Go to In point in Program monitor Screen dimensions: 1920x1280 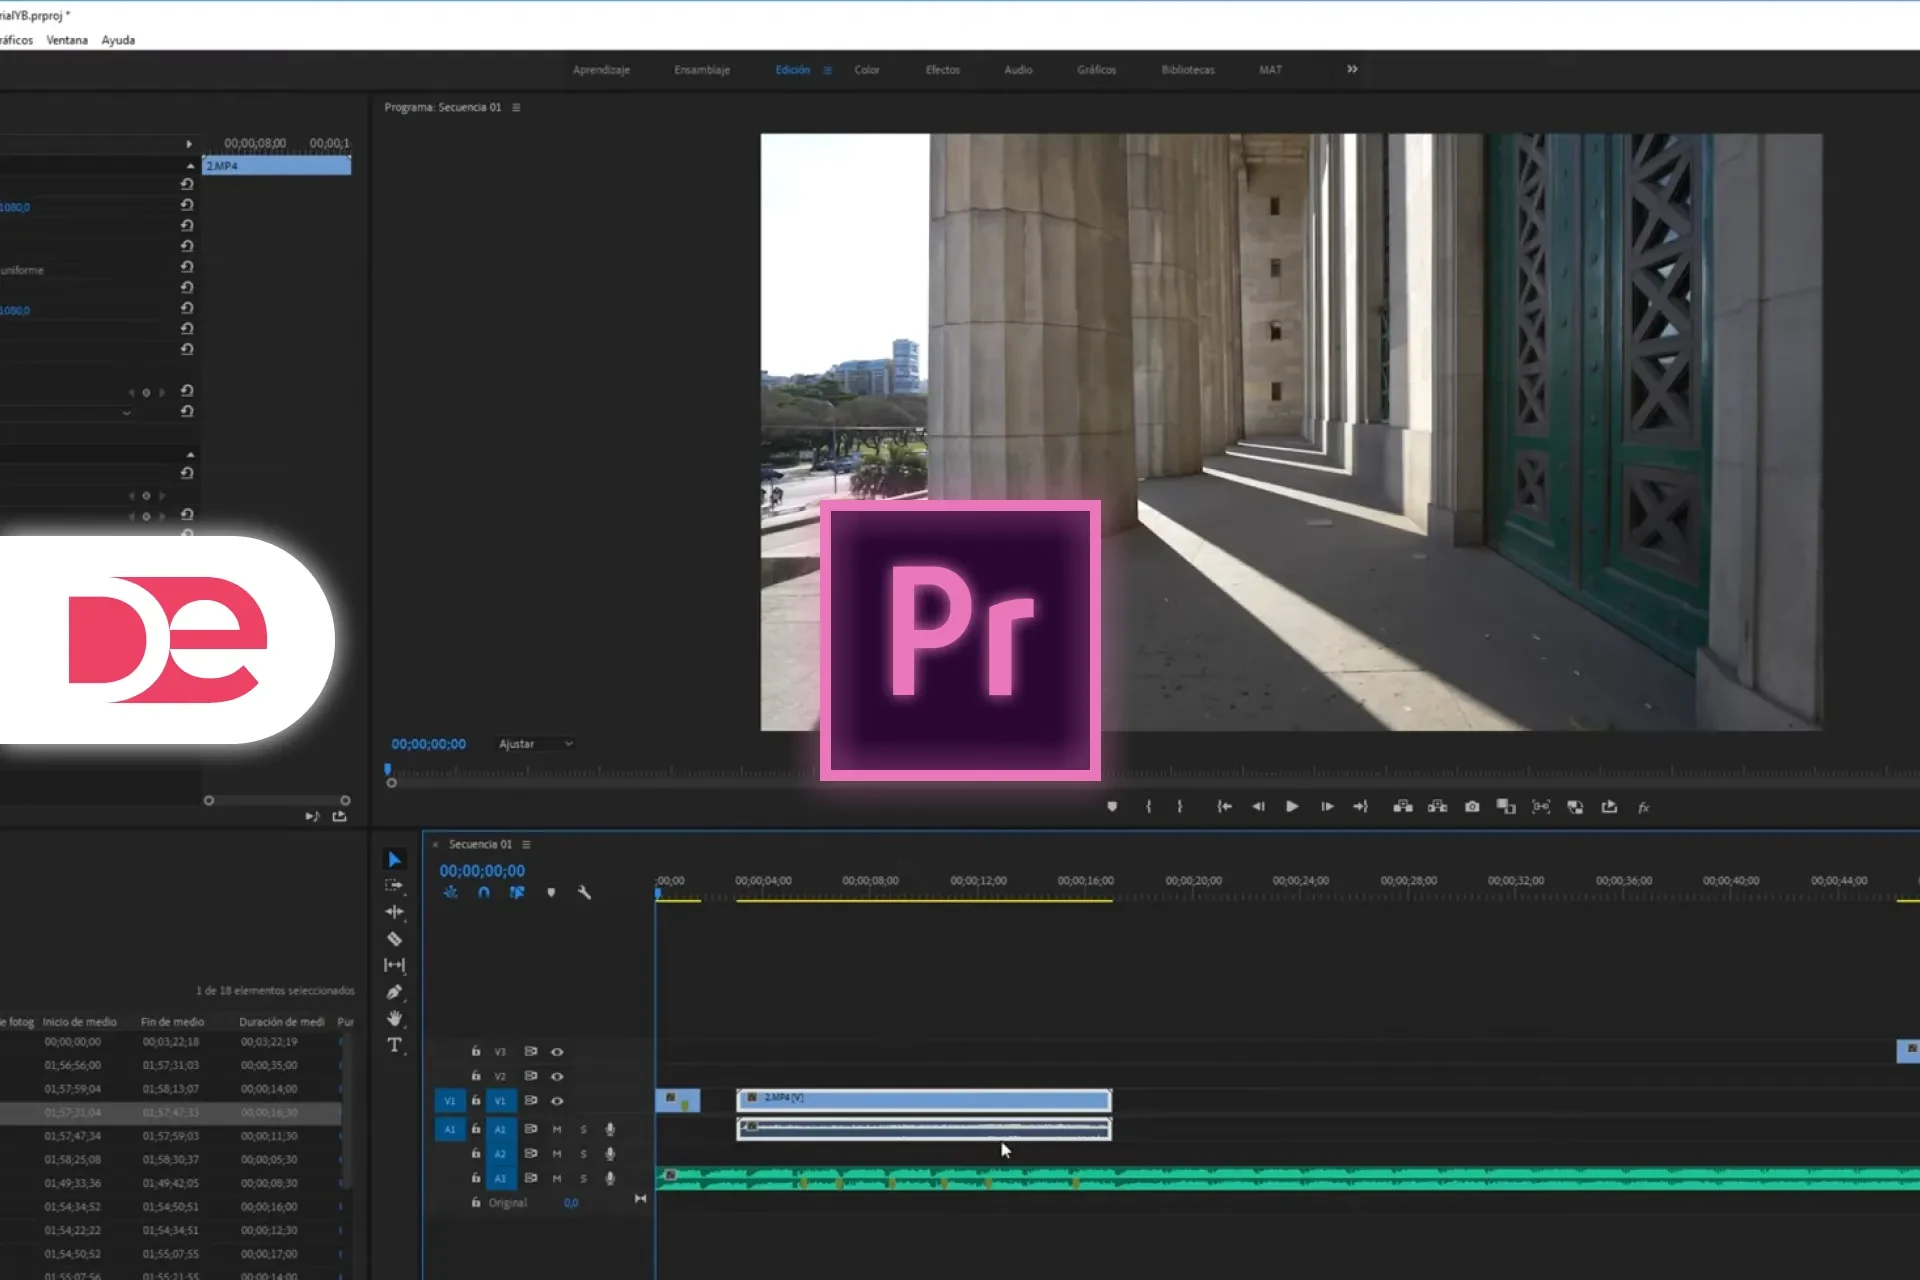[1224, 806]
